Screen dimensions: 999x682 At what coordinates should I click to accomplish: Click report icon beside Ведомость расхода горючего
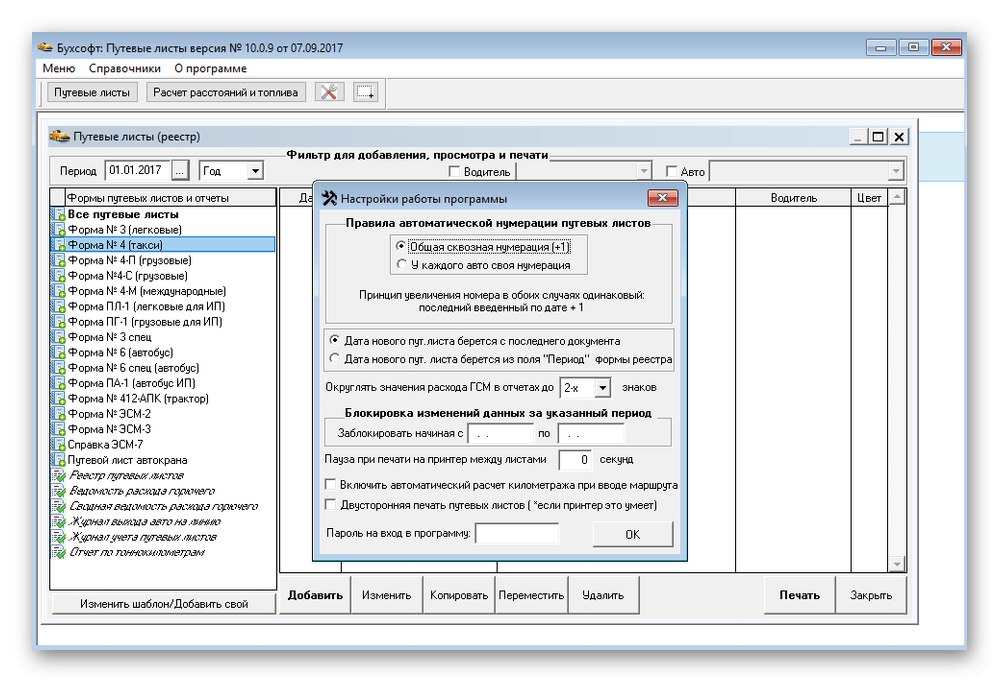point(59,491)
